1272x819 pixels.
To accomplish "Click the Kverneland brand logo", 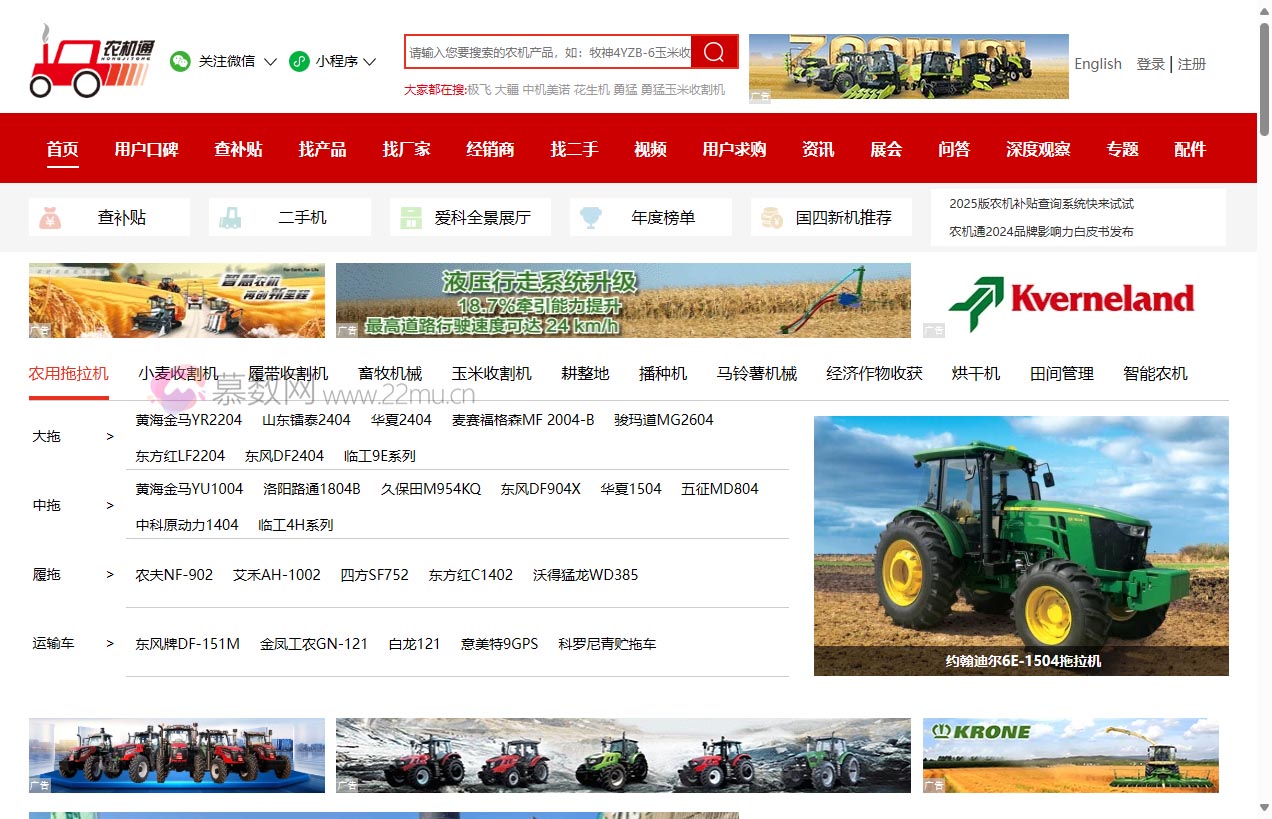I will [x=1071, y=299].
